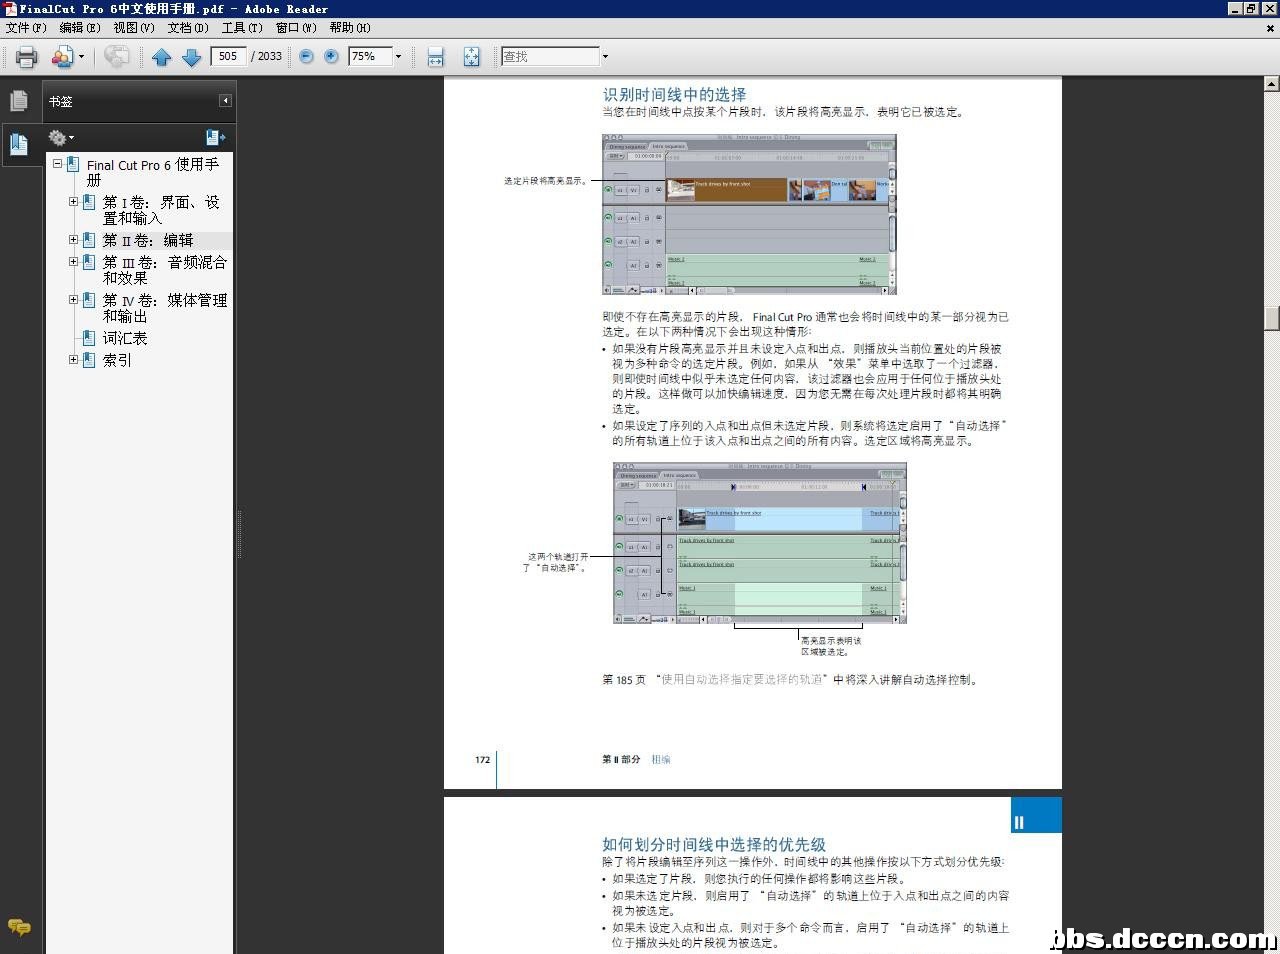Click the total page count 2033
The width and height of the screenshot is (1280, 954).
coord(270,57)
